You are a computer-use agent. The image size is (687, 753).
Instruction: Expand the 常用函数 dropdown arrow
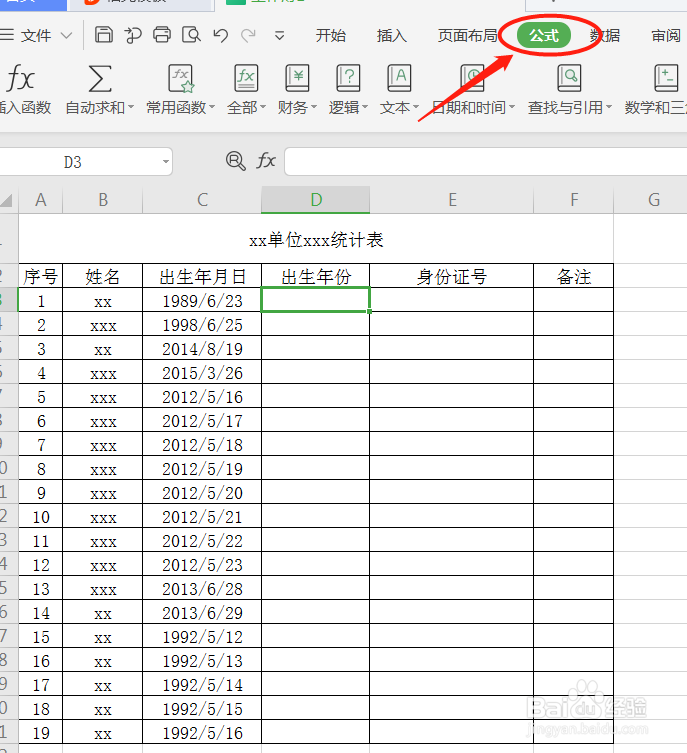tap(212, 107)
